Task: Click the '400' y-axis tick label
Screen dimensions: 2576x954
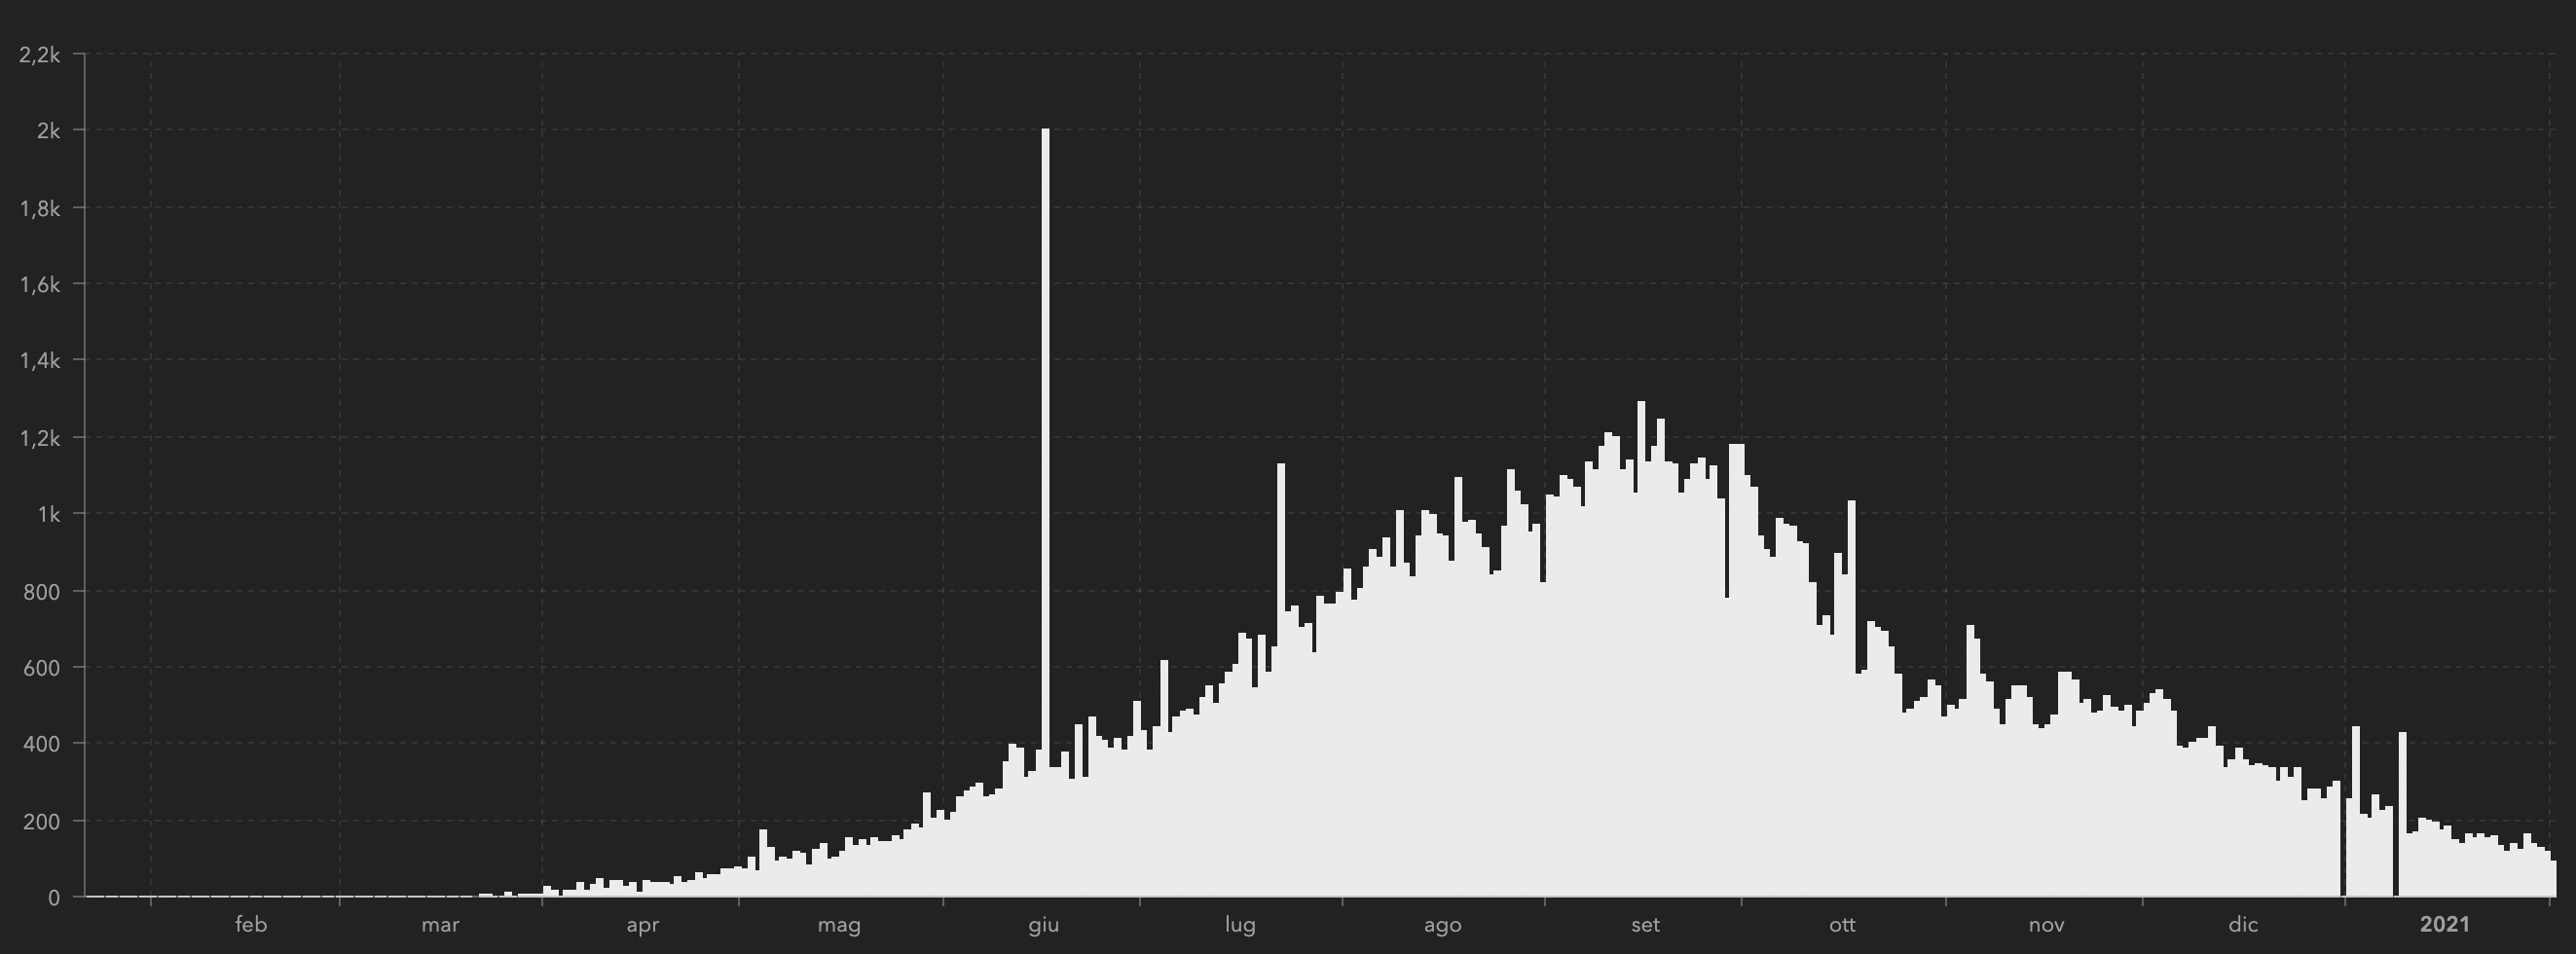Action: 41,744
